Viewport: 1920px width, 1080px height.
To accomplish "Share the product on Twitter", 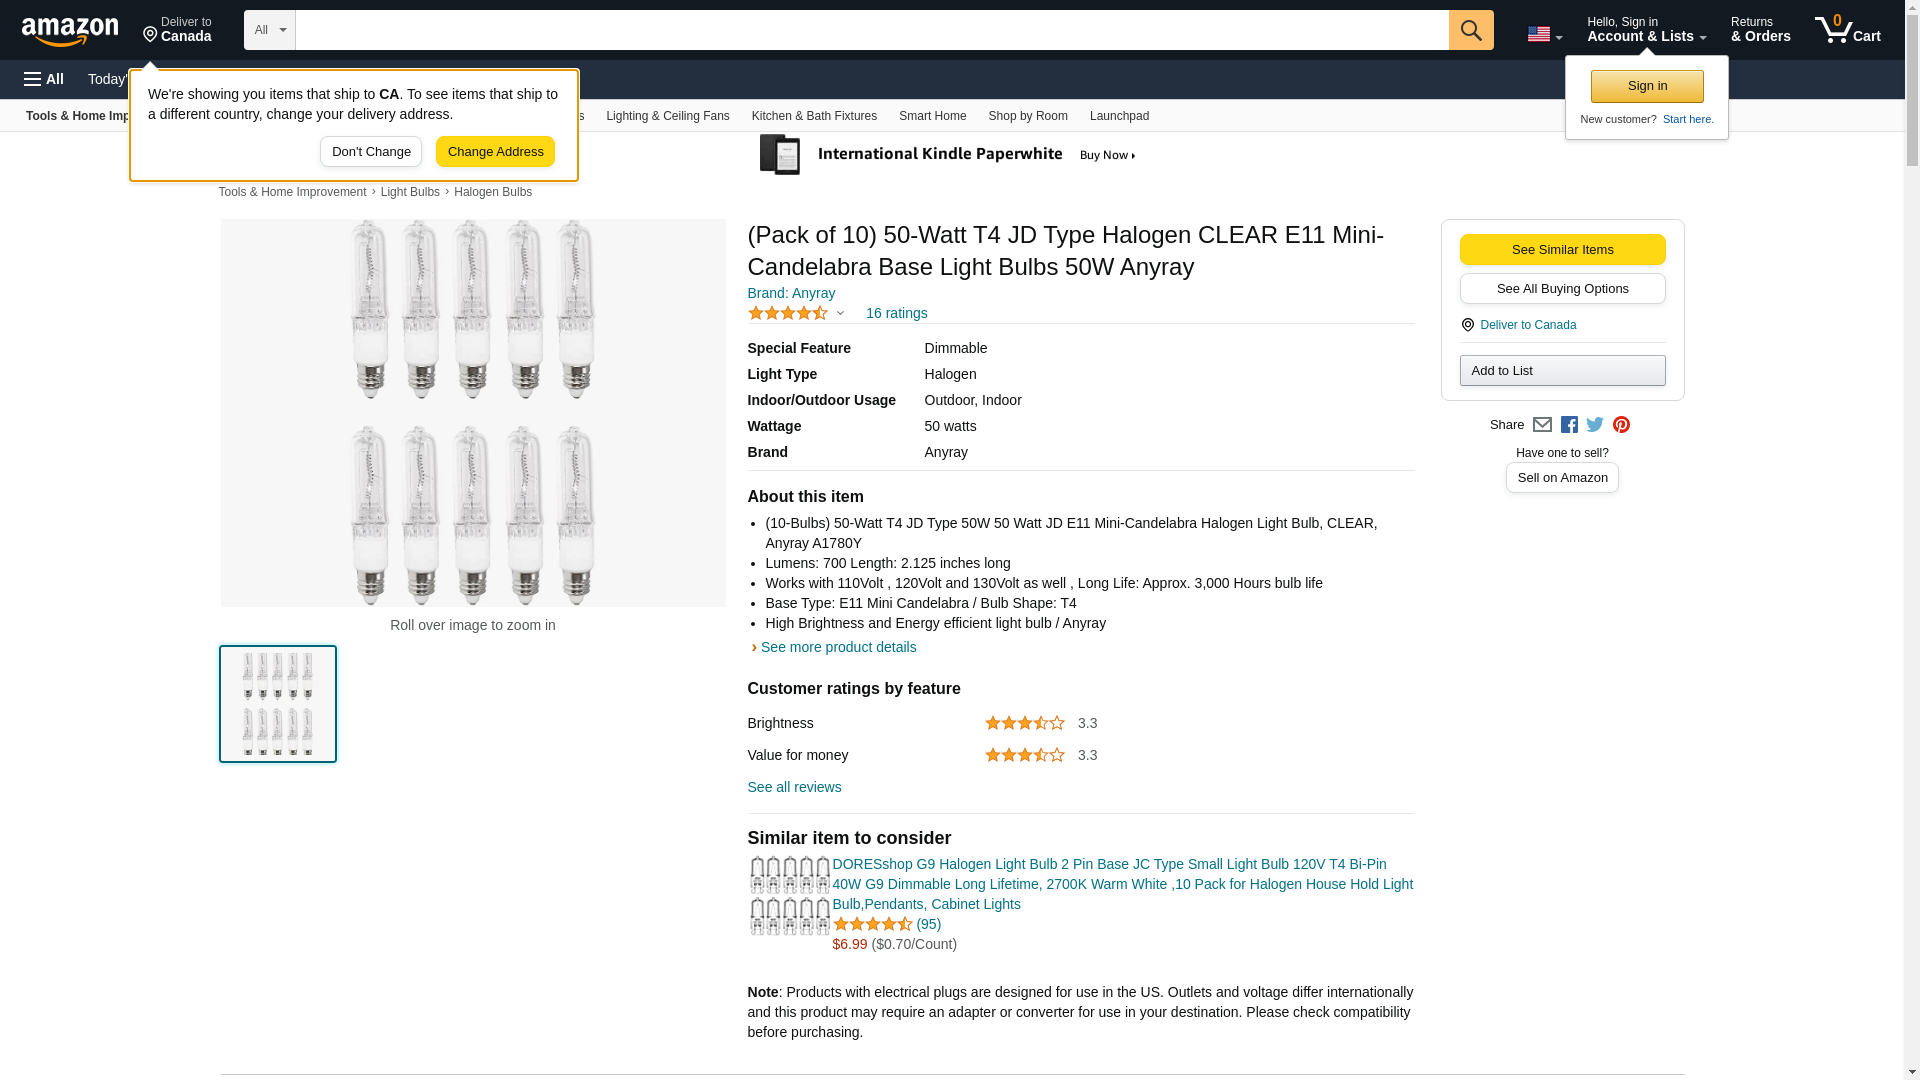I will tap(1595, 425).
